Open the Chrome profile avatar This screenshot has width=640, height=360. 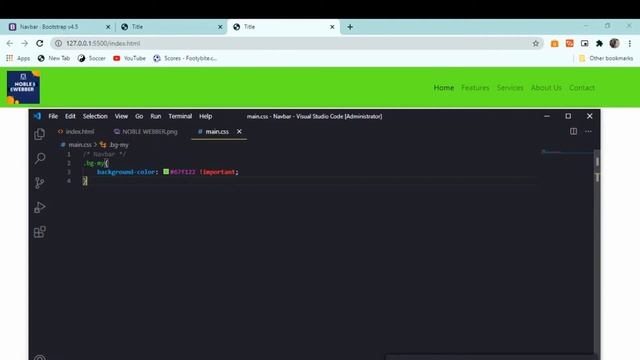point(614,43)
